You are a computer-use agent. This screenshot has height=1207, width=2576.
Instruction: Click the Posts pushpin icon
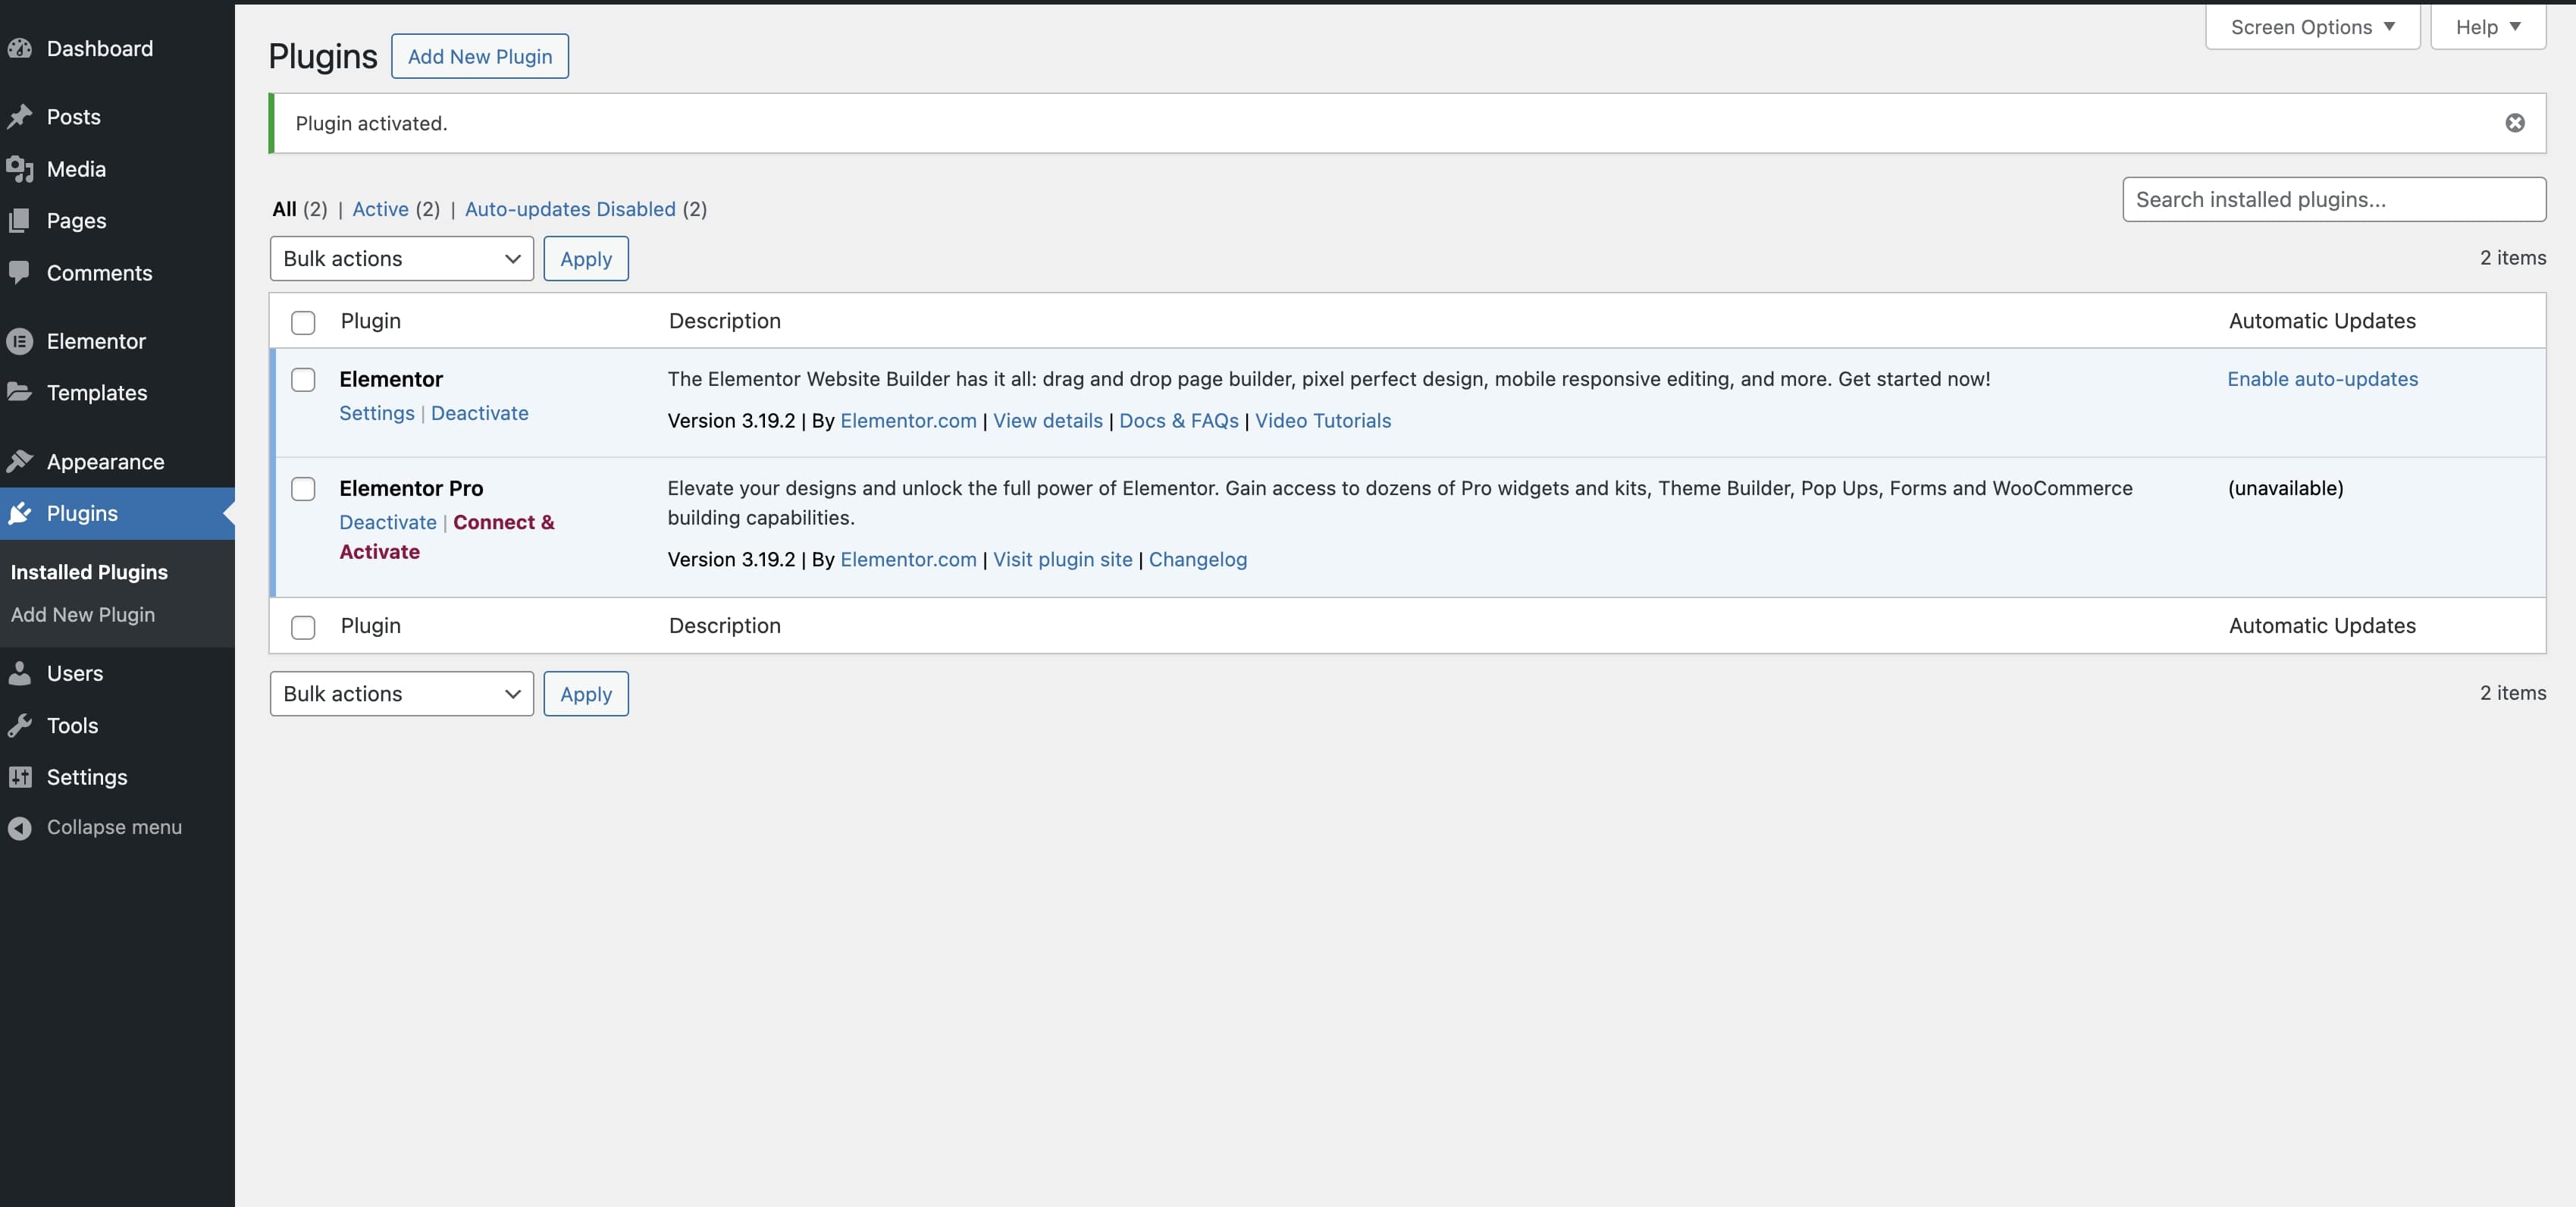pyautogui.click(x=22, y=117)
